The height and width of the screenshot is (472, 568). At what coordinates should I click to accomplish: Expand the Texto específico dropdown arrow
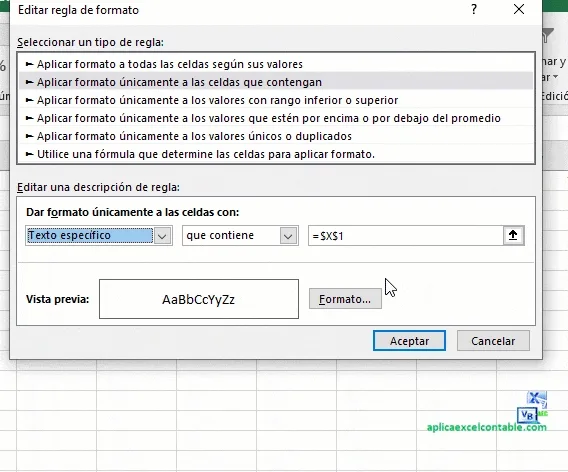click(x=162, y=236)
